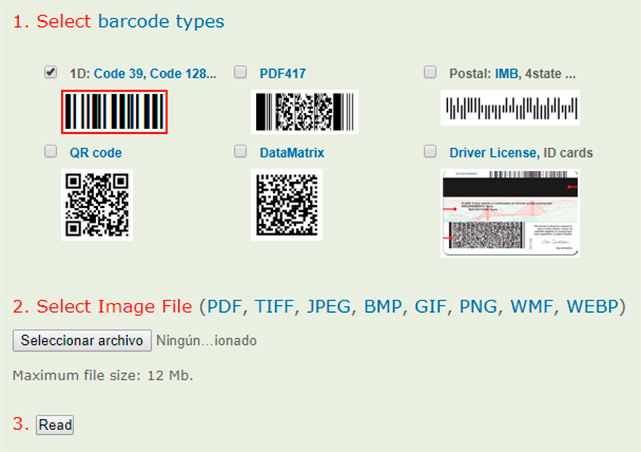The image size is (641, 452).
Task: Click the 'Driver License' text link
Action: (494, 153)
